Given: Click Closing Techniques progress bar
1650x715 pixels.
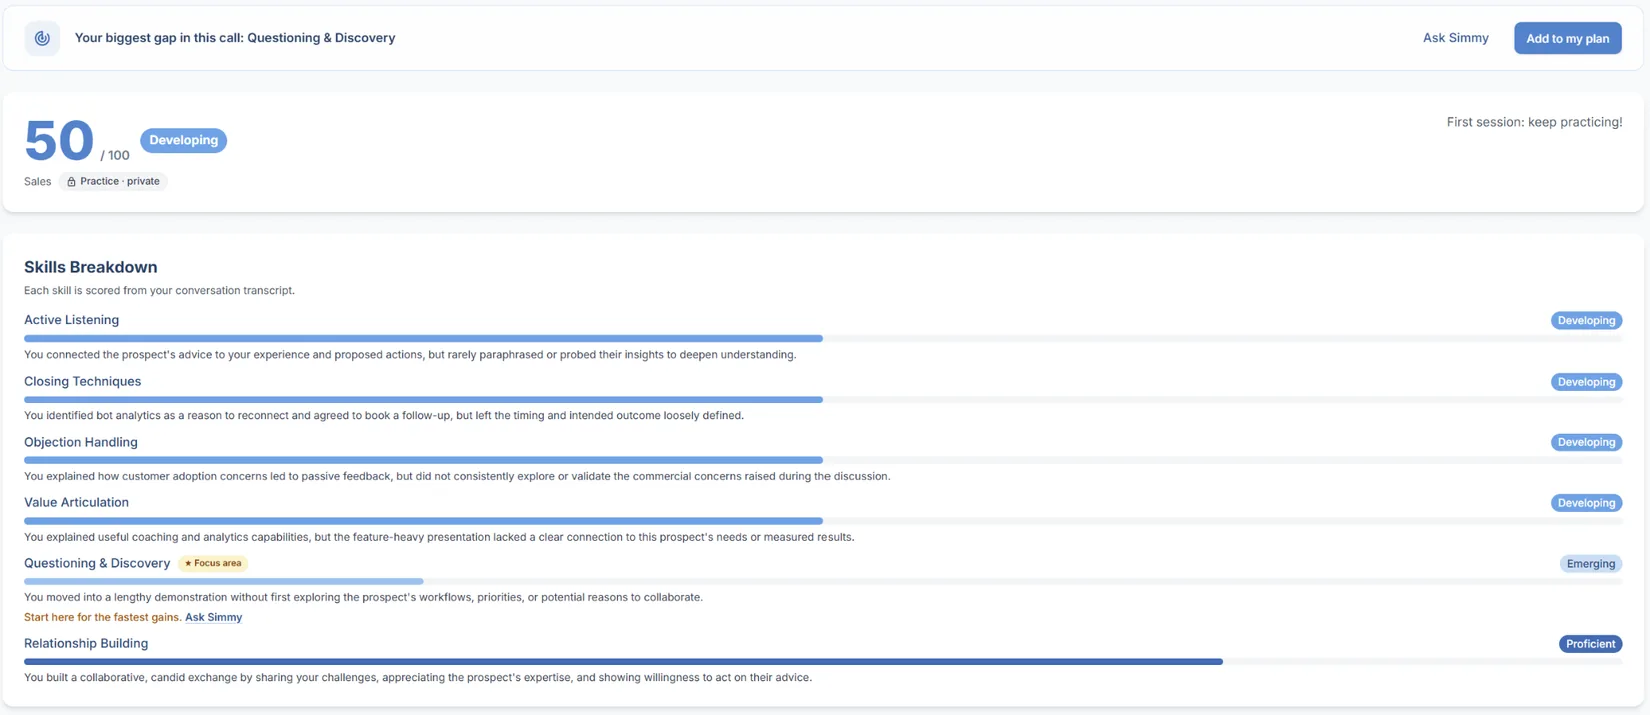Looking at the screenshot, I should 823,400.
